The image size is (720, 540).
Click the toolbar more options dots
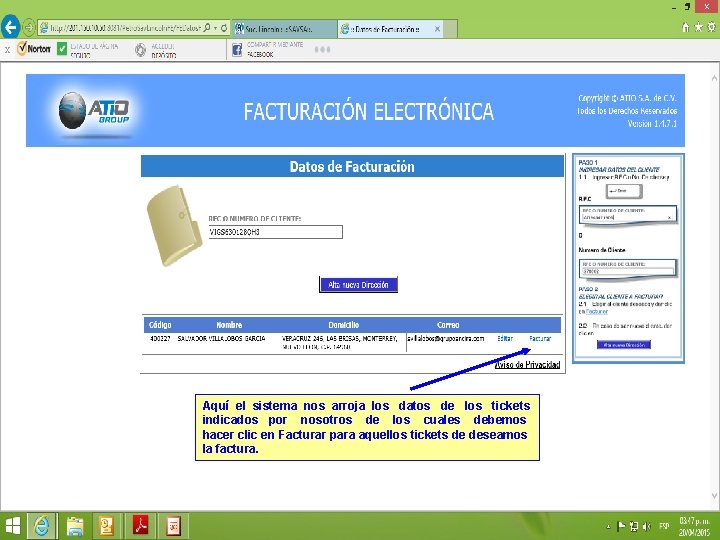tap(322, 50)
